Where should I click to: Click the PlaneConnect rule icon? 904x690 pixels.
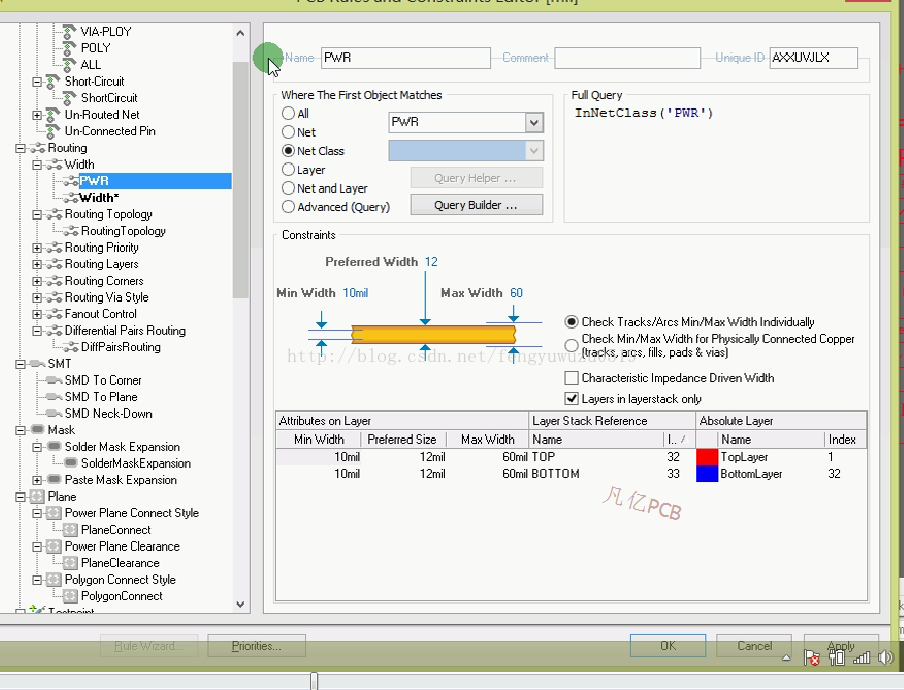point(70,530)
